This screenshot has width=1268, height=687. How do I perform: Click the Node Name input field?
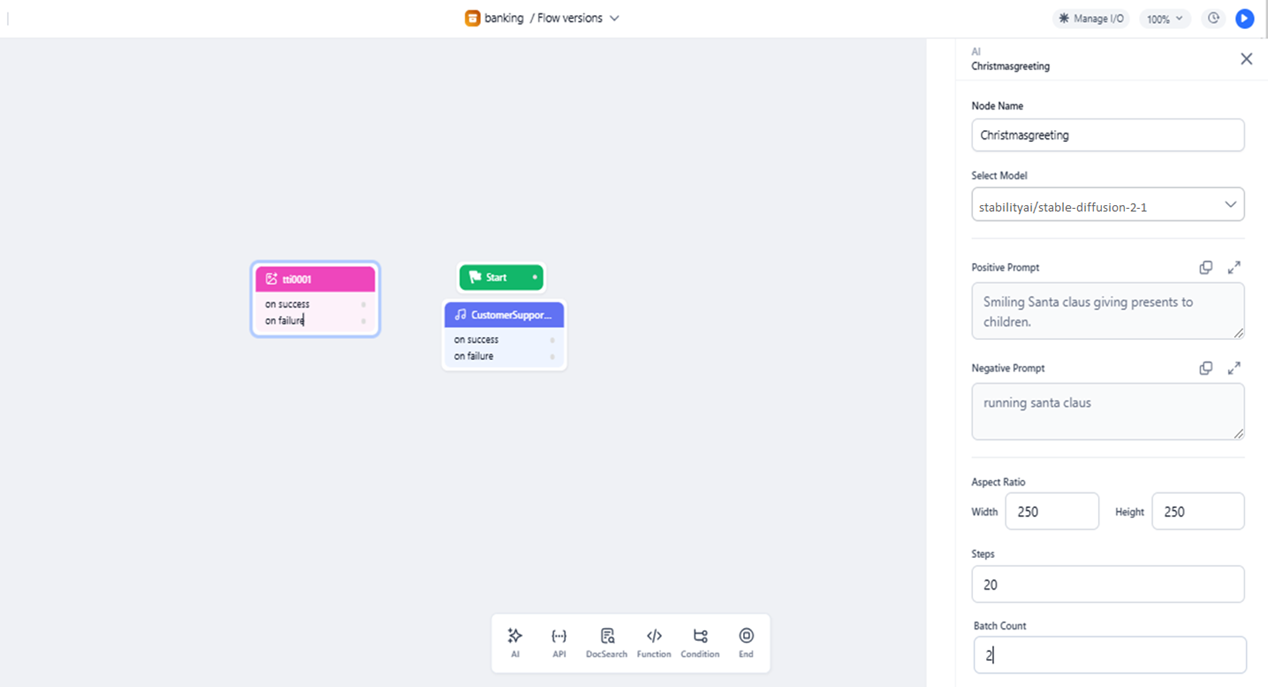[x=1107, y=134]
